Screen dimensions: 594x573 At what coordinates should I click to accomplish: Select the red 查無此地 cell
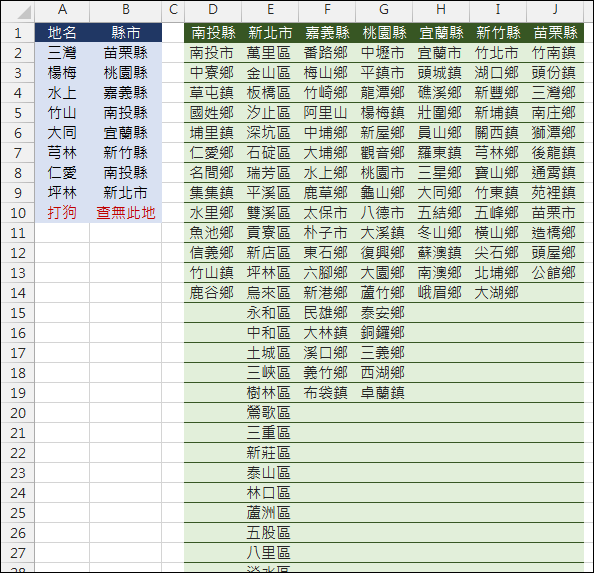pyautogui.click(x=126, y=213)
